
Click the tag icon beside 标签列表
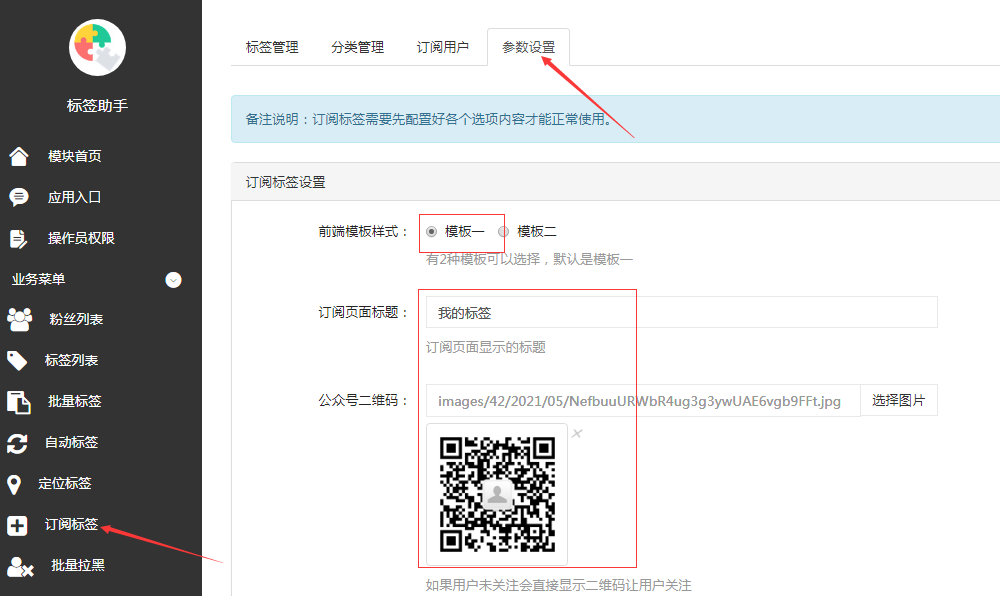[x=17, y=360]
